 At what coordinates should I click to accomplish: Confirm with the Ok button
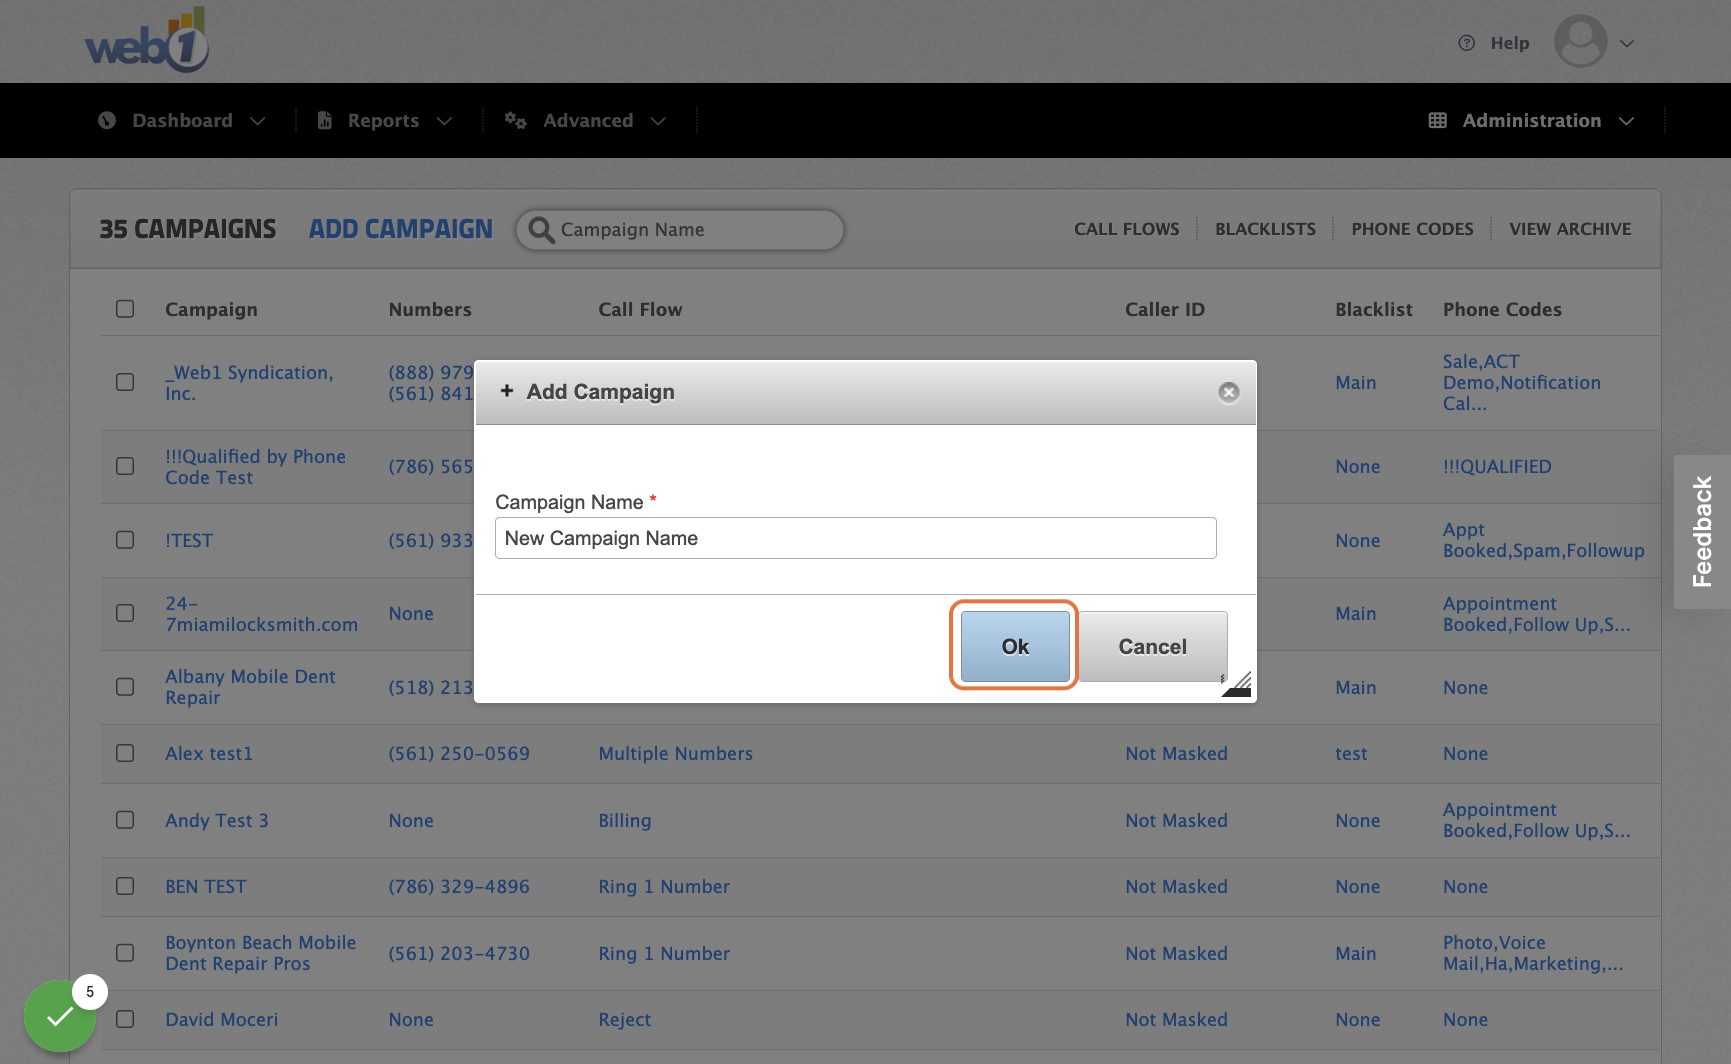(1015, 647)
